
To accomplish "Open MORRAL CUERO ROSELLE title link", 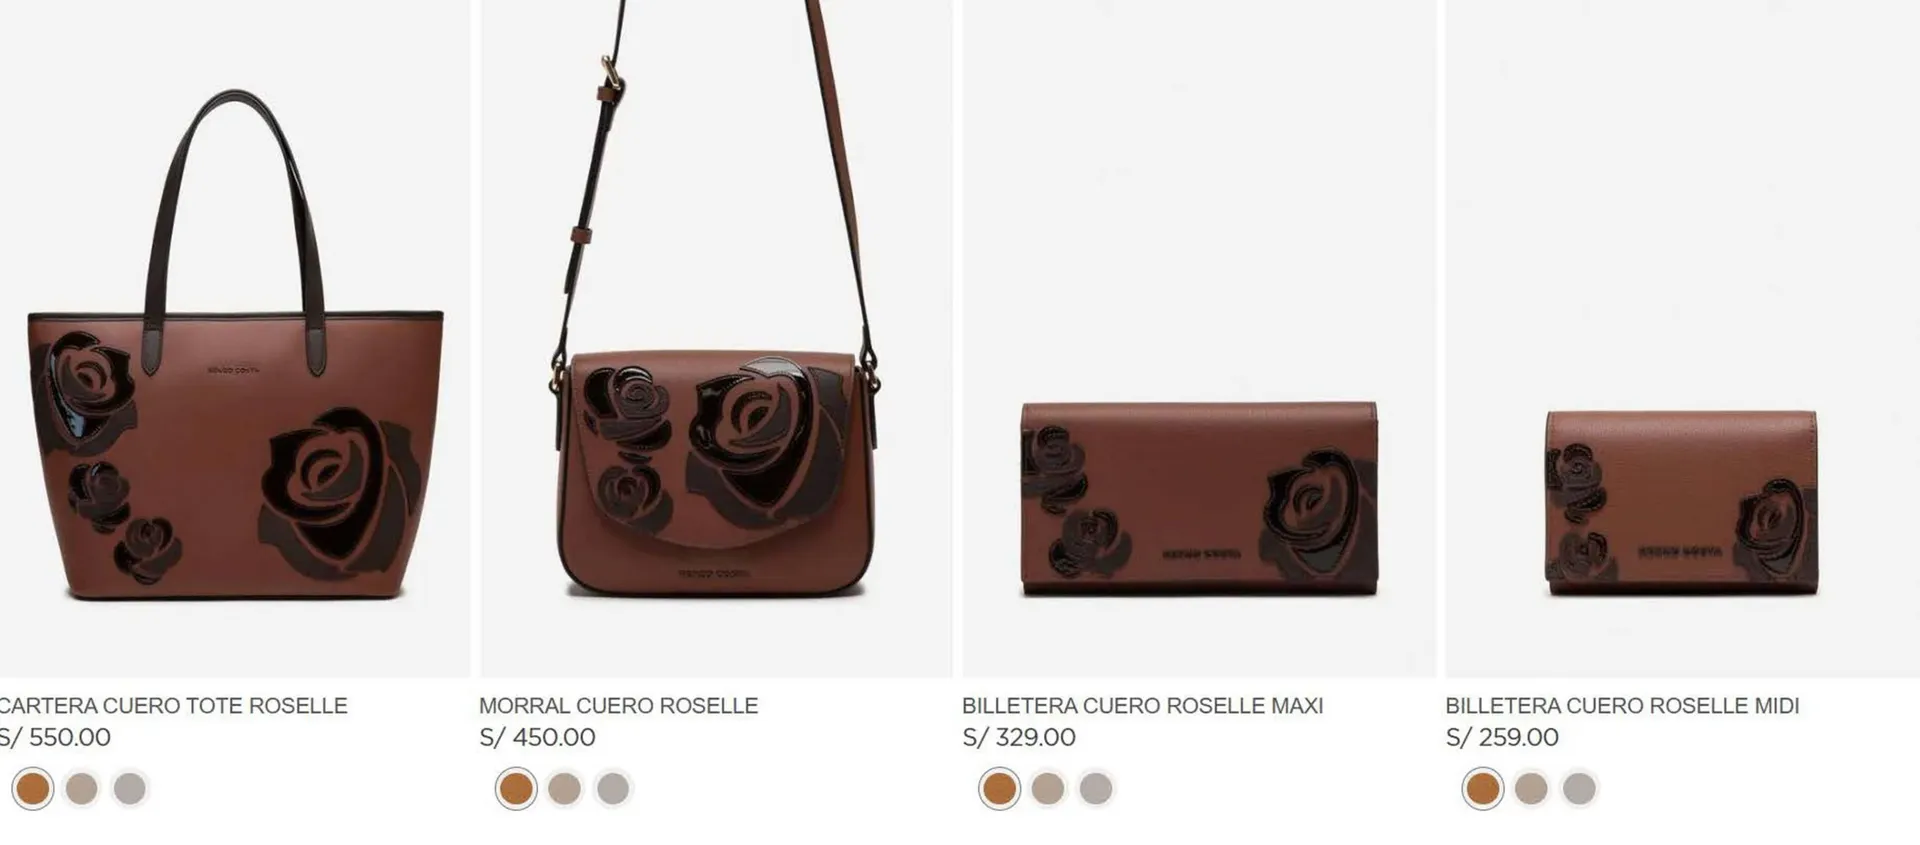I will [x=619, y=706].
